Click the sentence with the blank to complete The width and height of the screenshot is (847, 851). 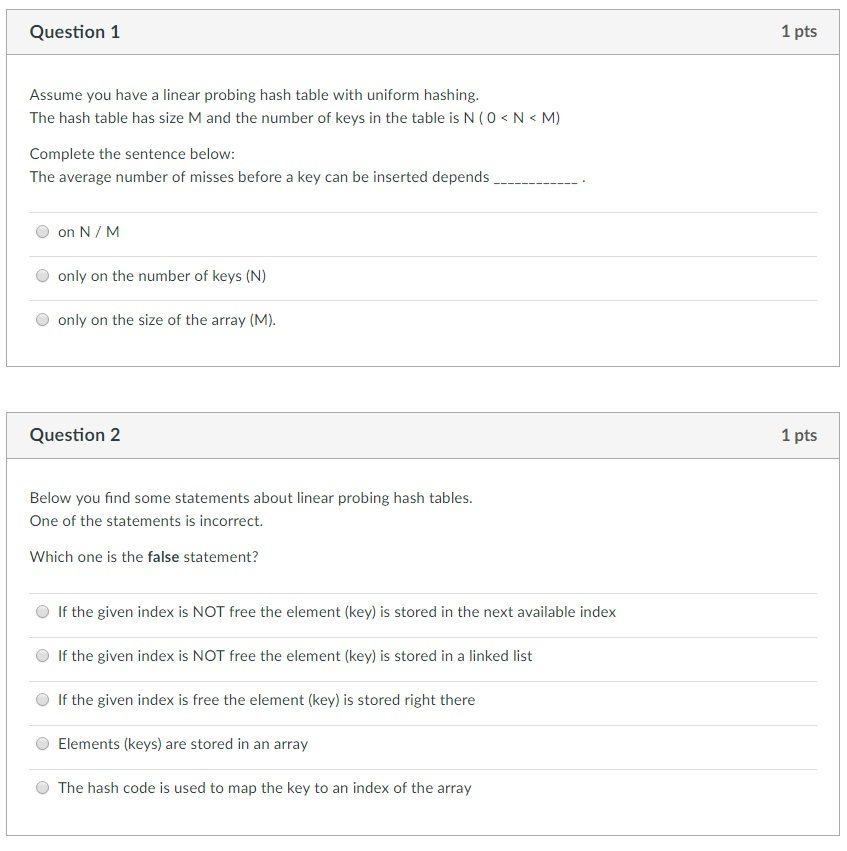coord(305,177)
